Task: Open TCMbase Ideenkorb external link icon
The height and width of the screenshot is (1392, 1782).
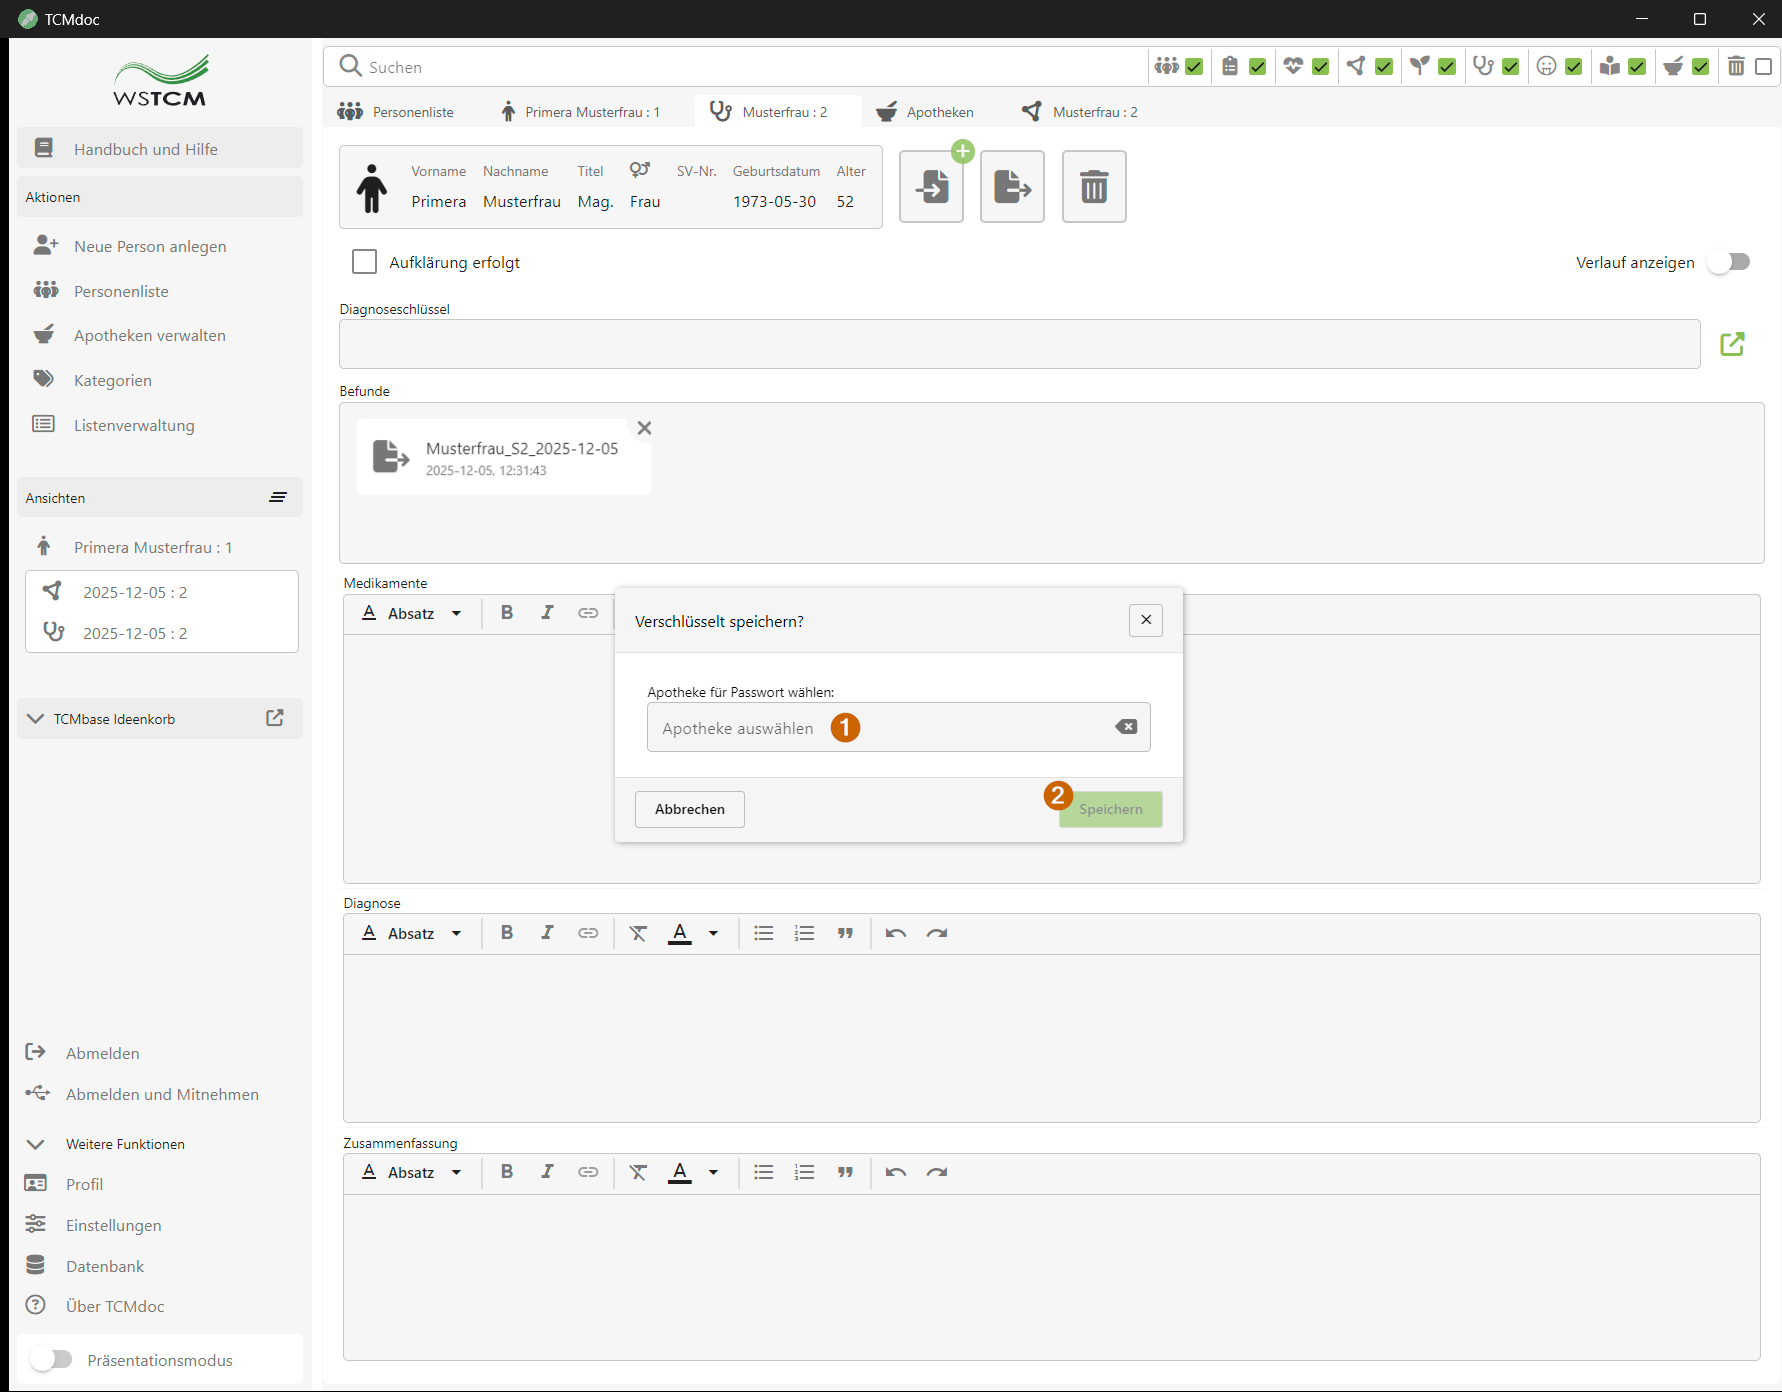Action: pos(275,718)
